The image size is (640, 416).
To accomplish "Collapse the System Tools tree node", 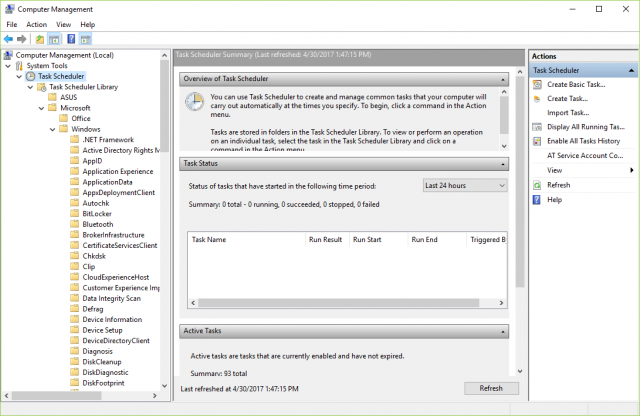I will (x=10, y=65).
